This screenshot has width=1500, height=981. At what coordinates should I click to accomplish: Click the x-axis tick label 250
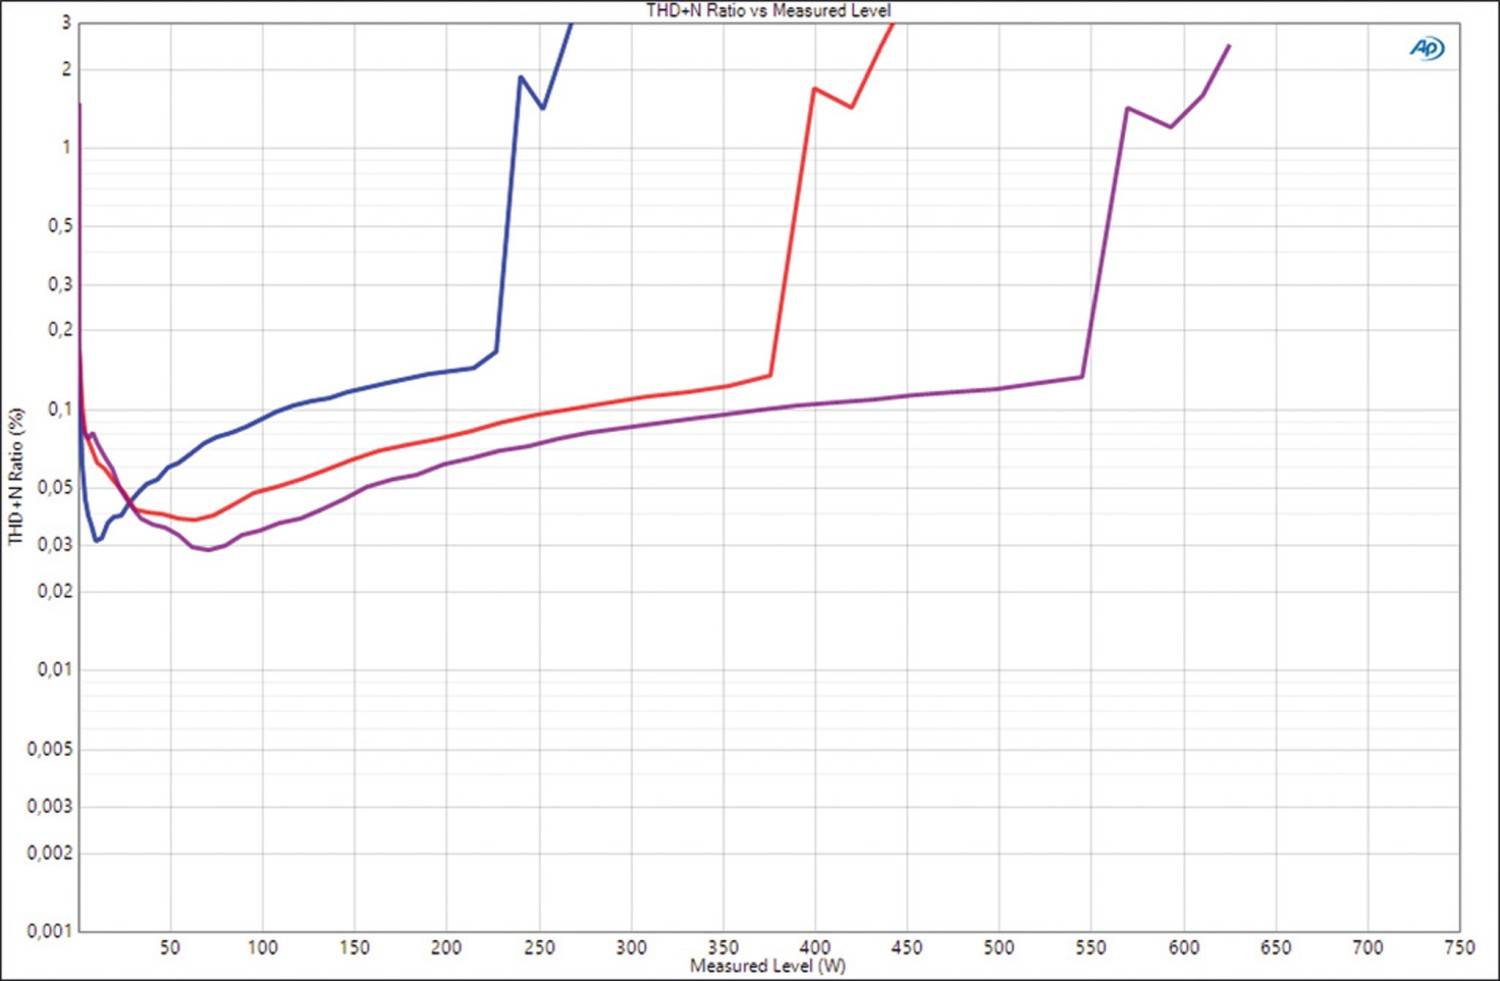(539, 947)
